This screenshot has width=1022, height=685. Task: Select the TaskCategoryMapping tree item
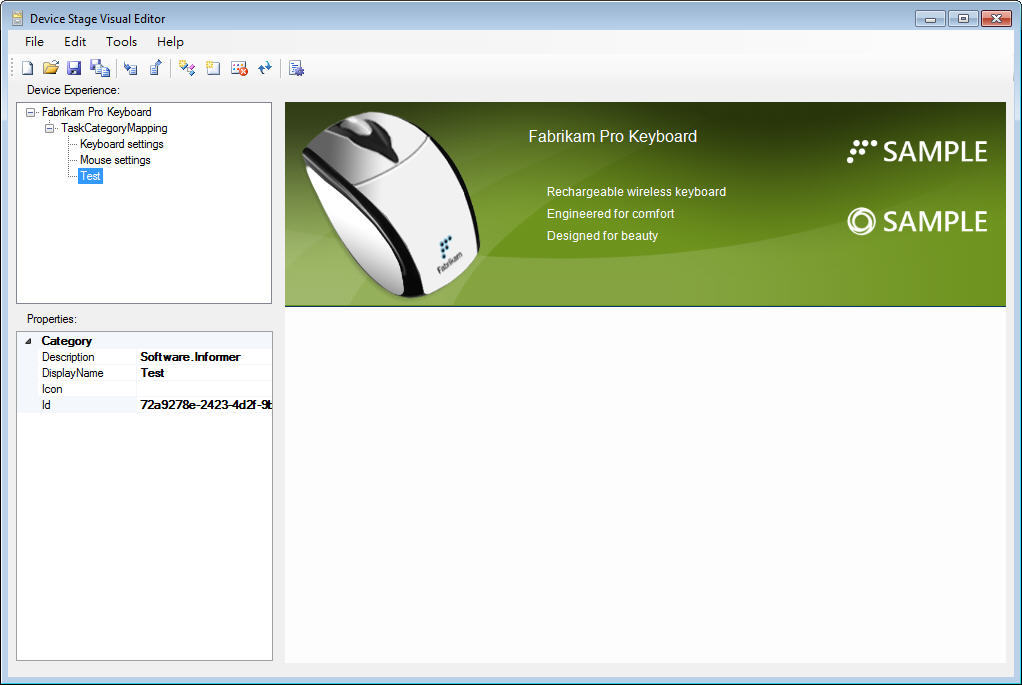coord(114,128)
